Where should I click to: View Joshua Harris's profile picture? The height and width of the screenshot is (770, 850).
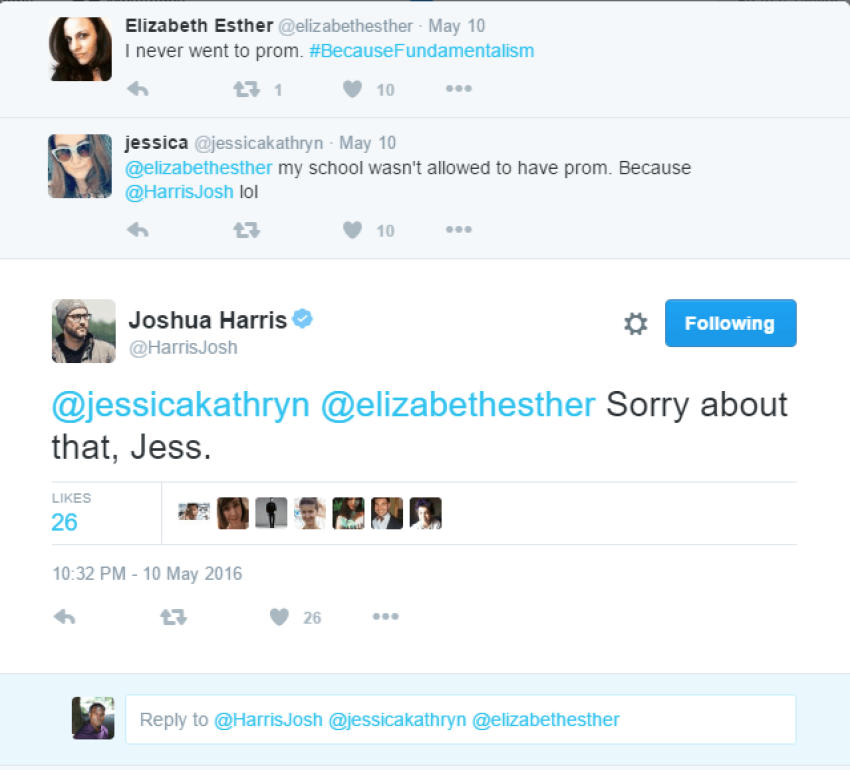point(83,330)
